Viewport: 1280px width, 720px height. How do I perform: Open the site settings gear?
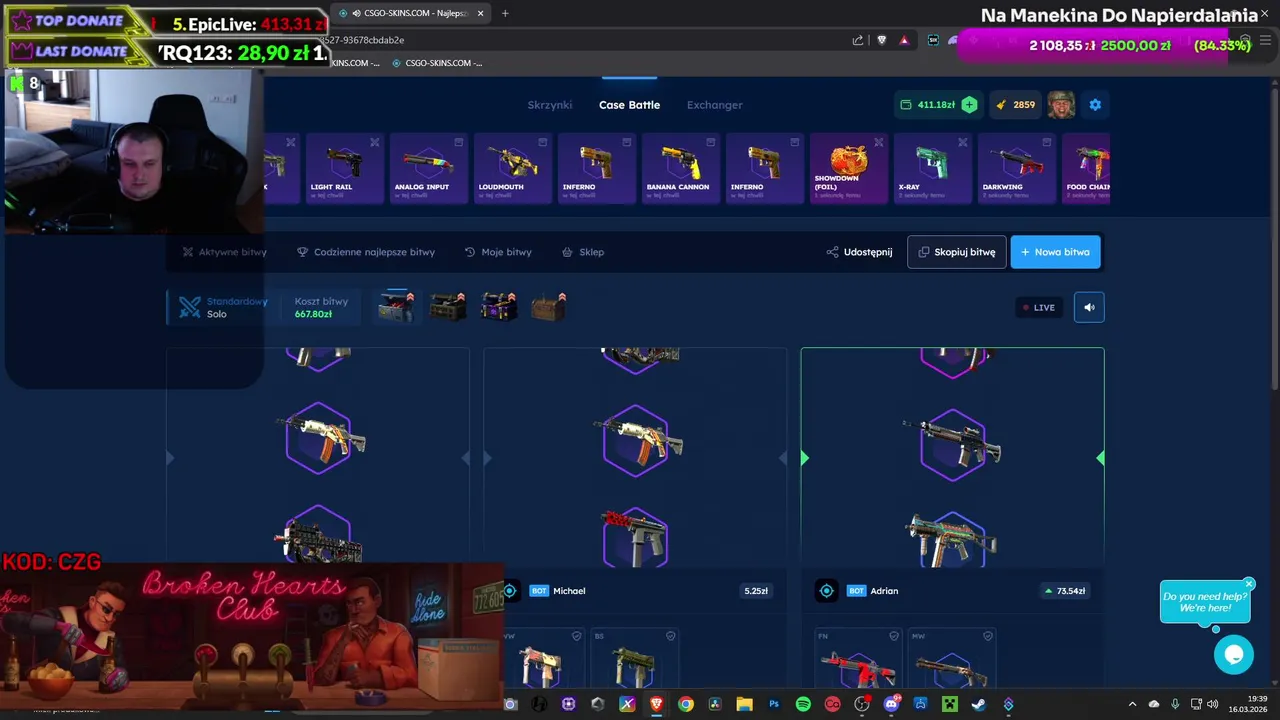point(1095,104)
